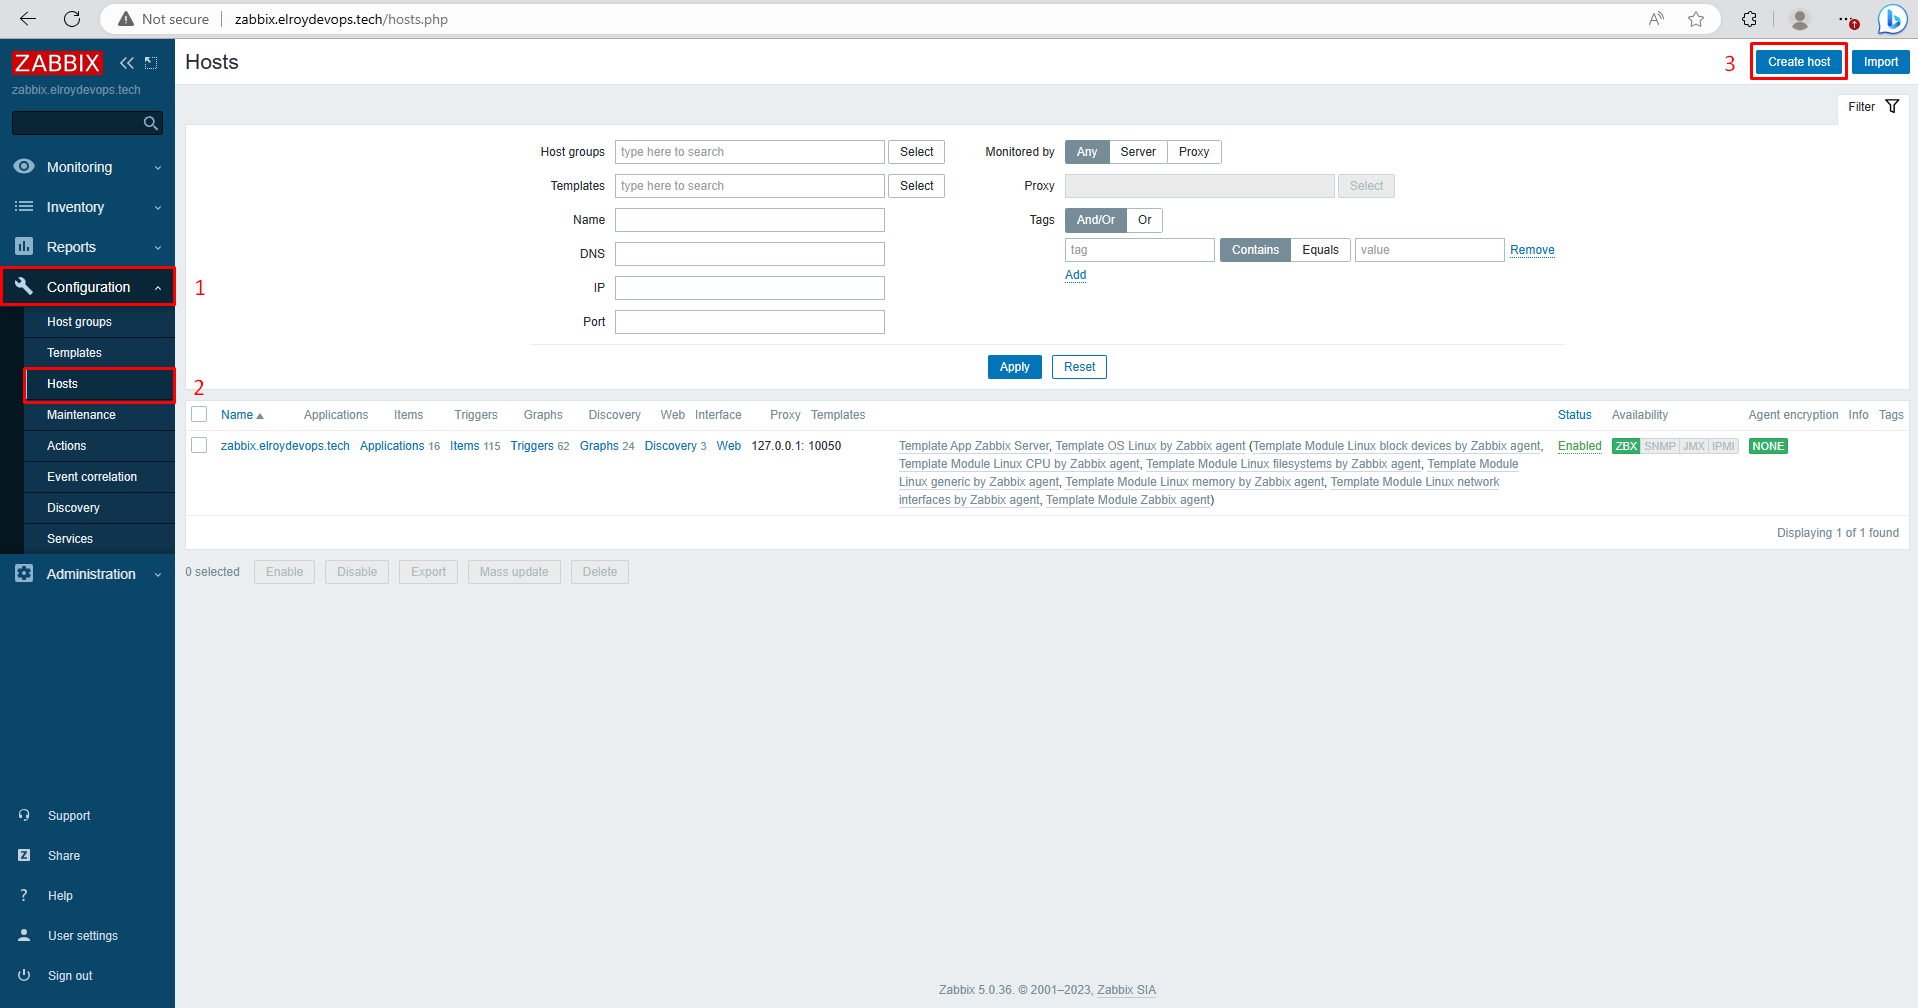Image resolution: width=1918 pixels, height=1008 pixels.
Task: Click the favorites star icon in the address bar
Action: coord(1696,19)
